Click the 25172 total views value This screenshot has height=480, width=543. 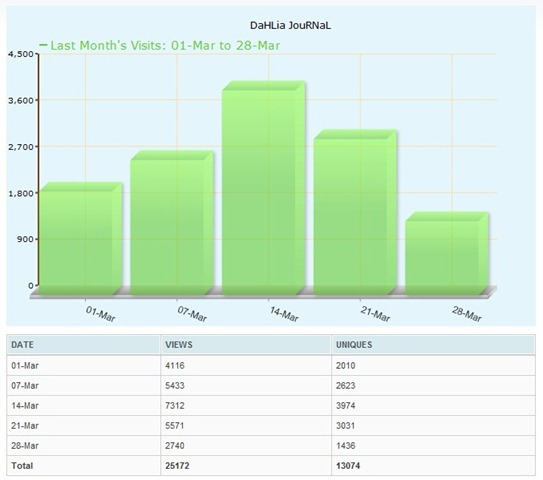pos(177,466)
